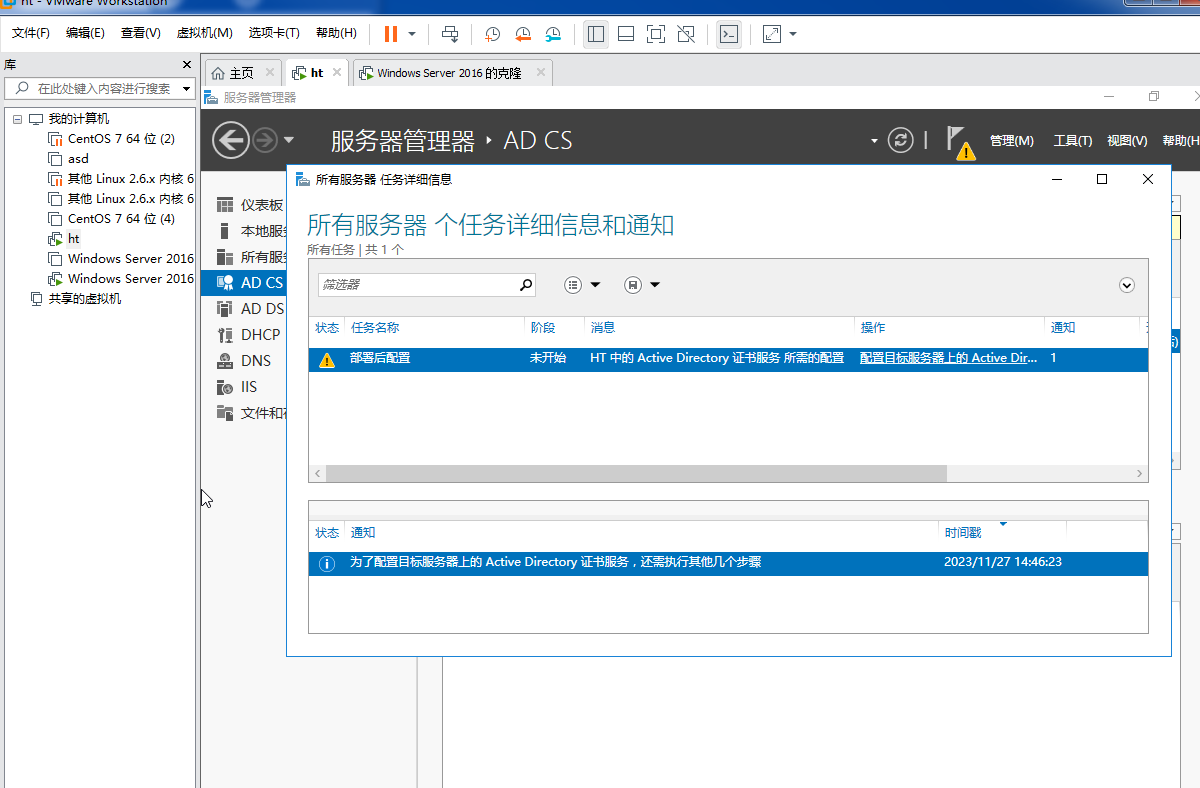Send Ctrl+Alt+Del to the virtual machine
This screenshot has width=1200, height=788.
coord(451,34)
